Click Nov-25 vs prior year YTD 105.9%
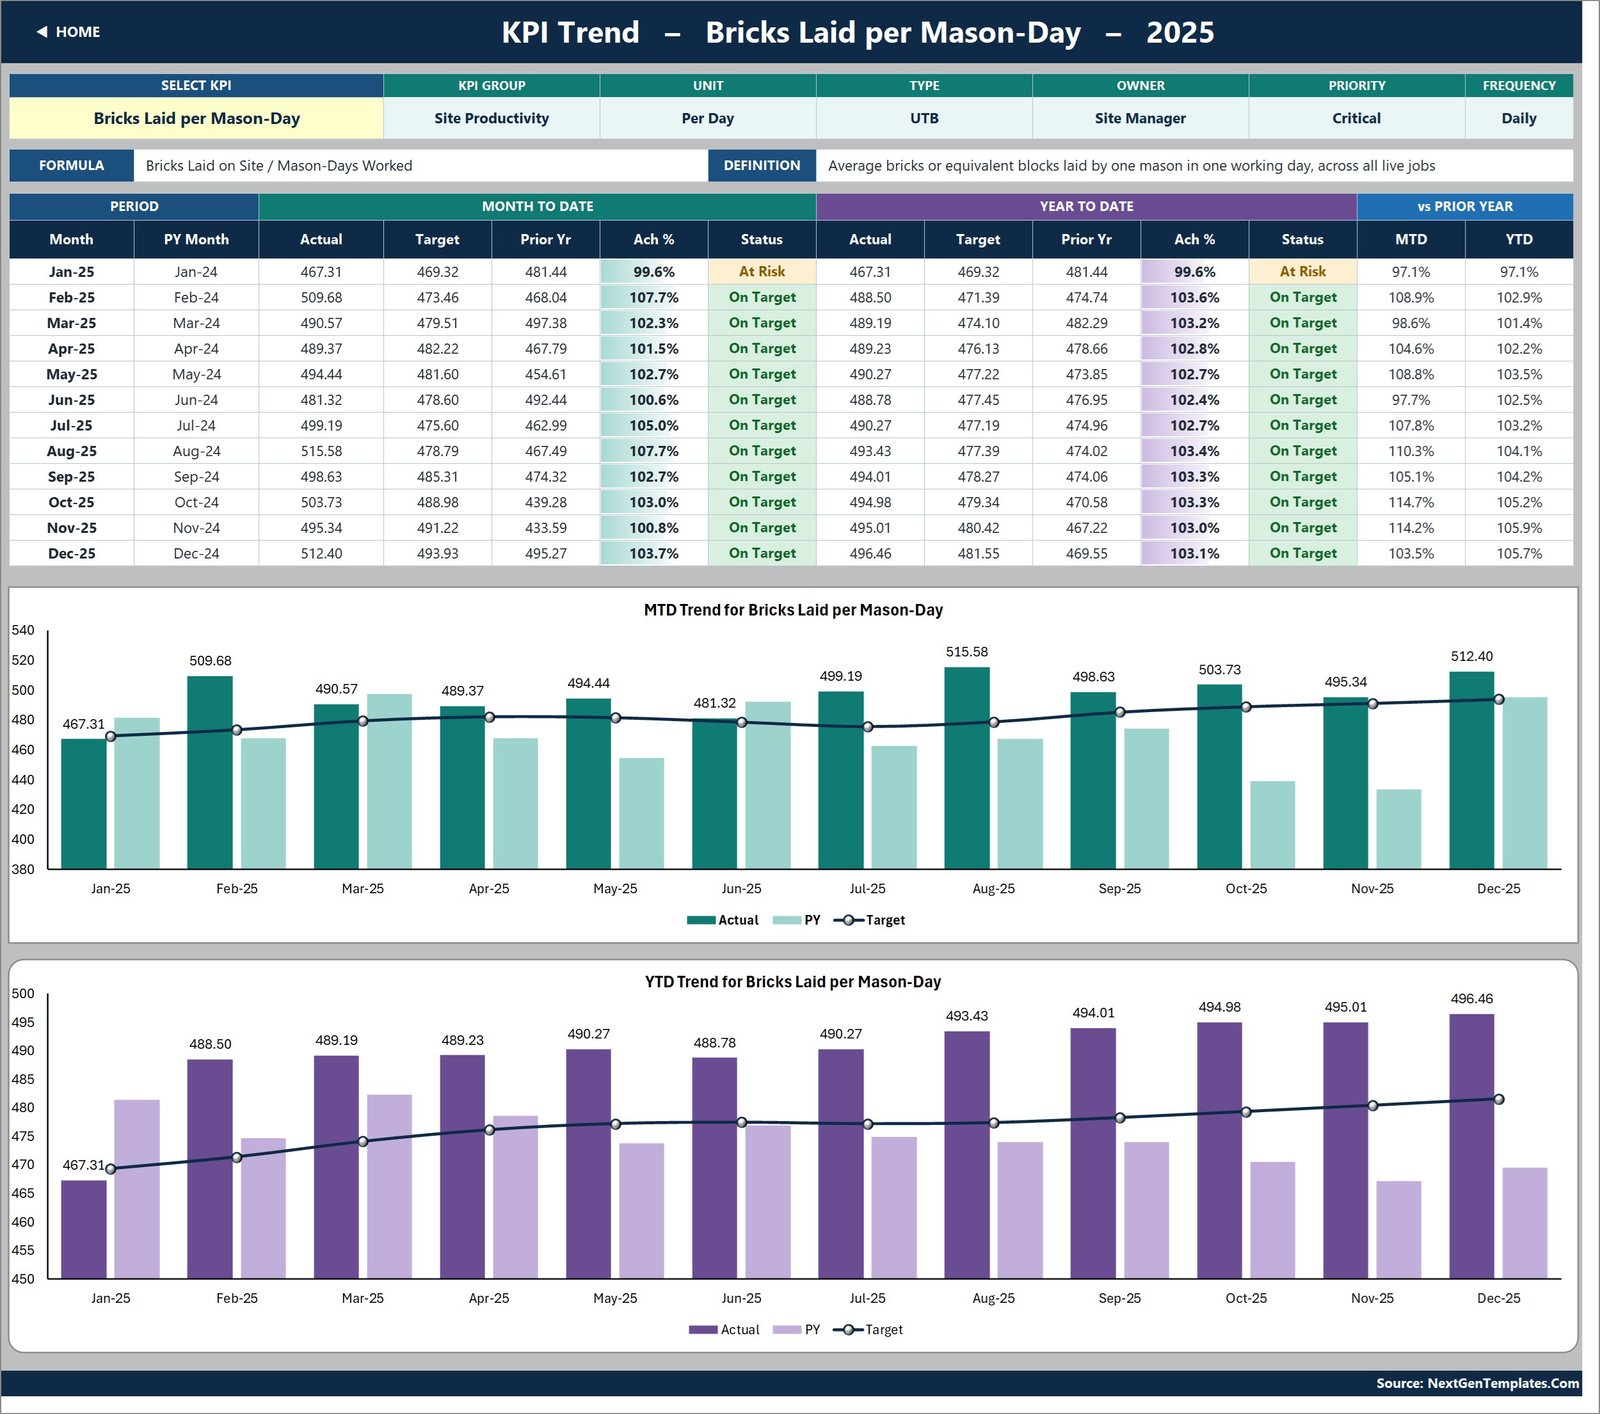The width and height of the screenshot is (1600, 1414). [1519, 528]
